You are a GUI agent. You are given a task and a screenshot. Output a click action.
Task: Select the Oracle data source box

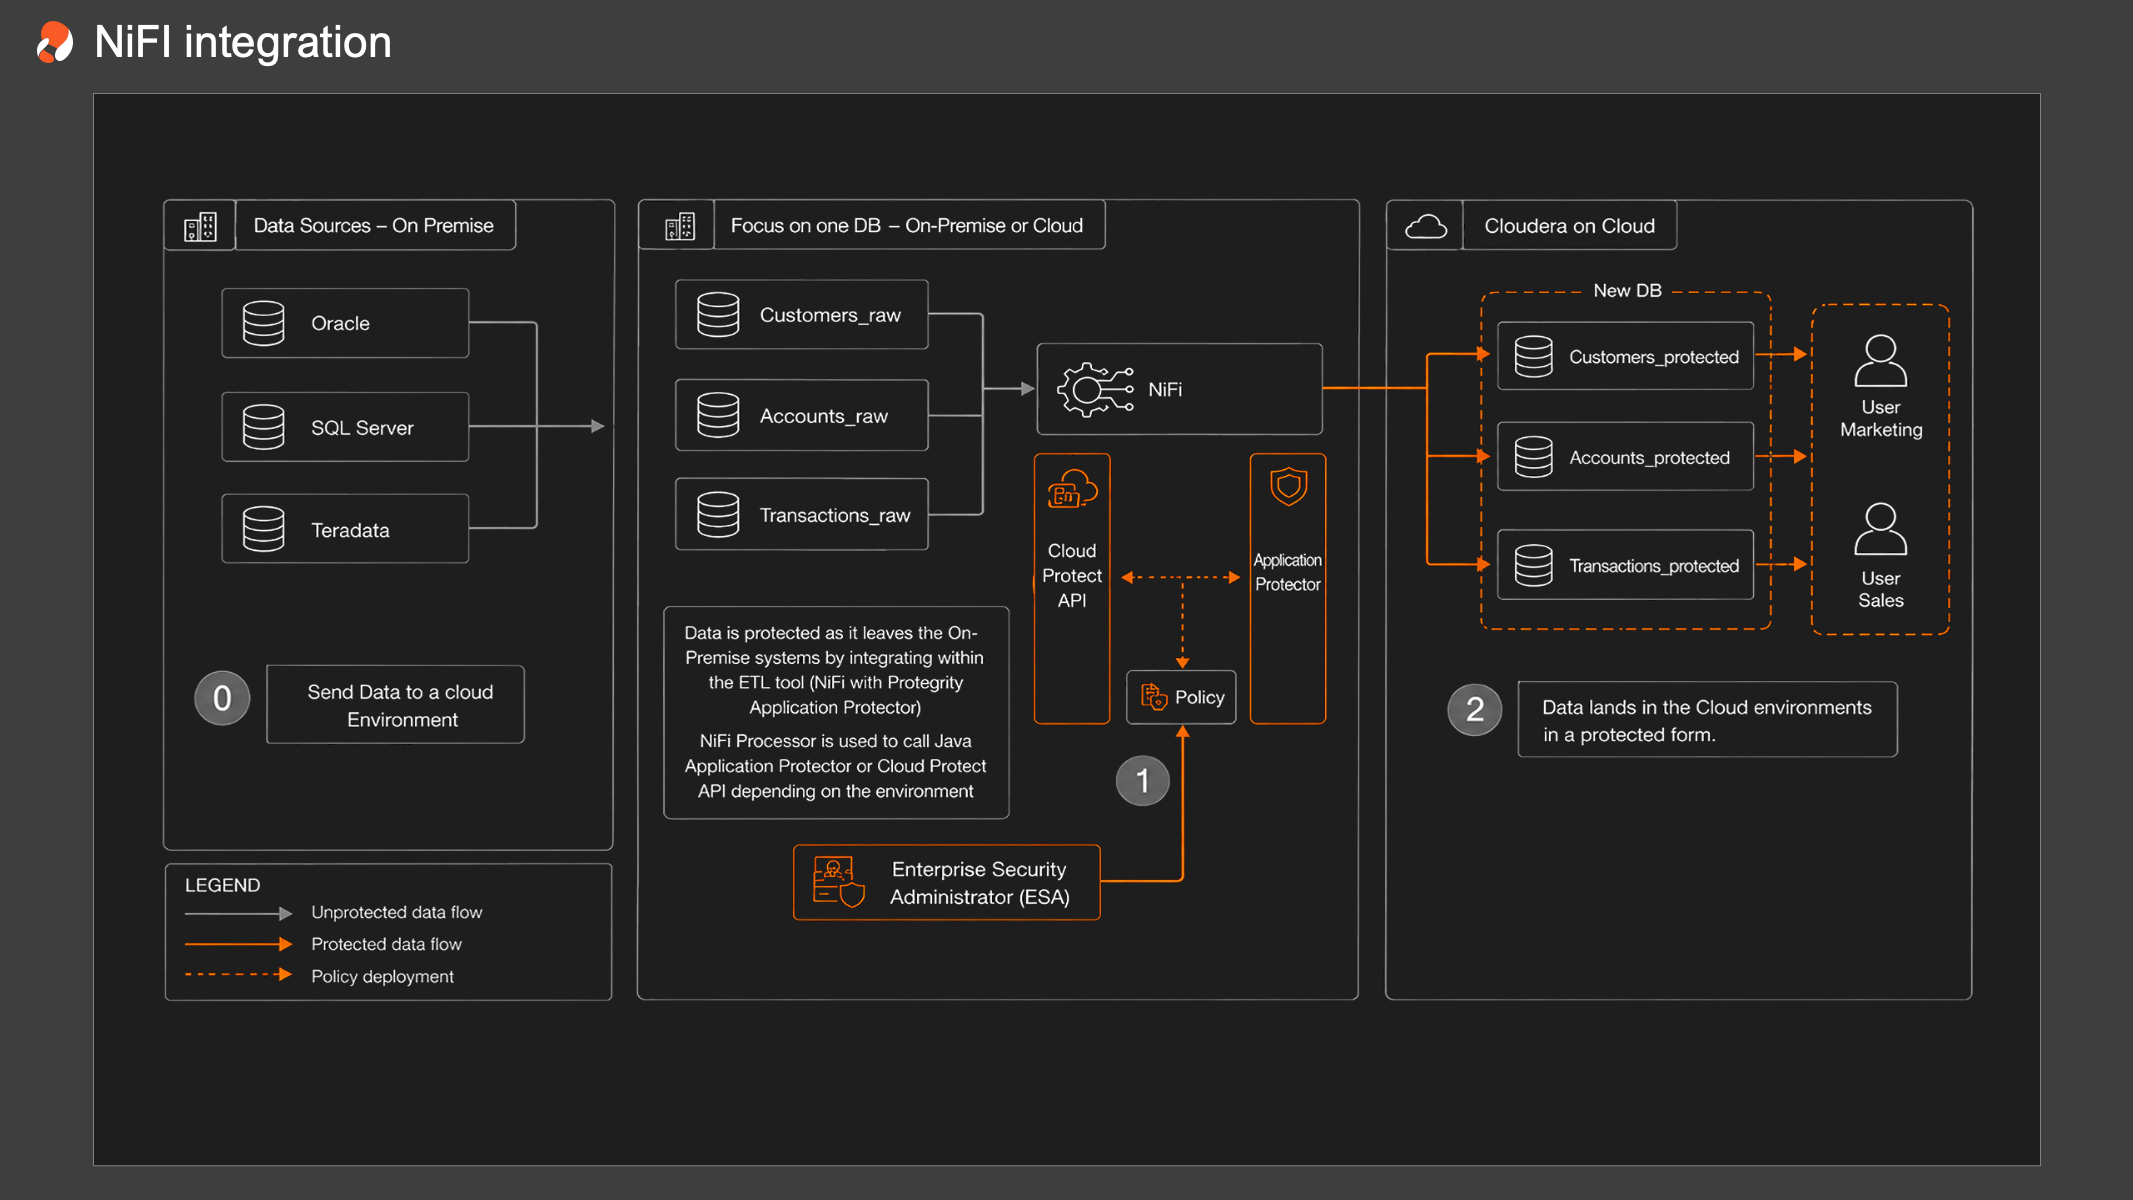pos(345,323)
